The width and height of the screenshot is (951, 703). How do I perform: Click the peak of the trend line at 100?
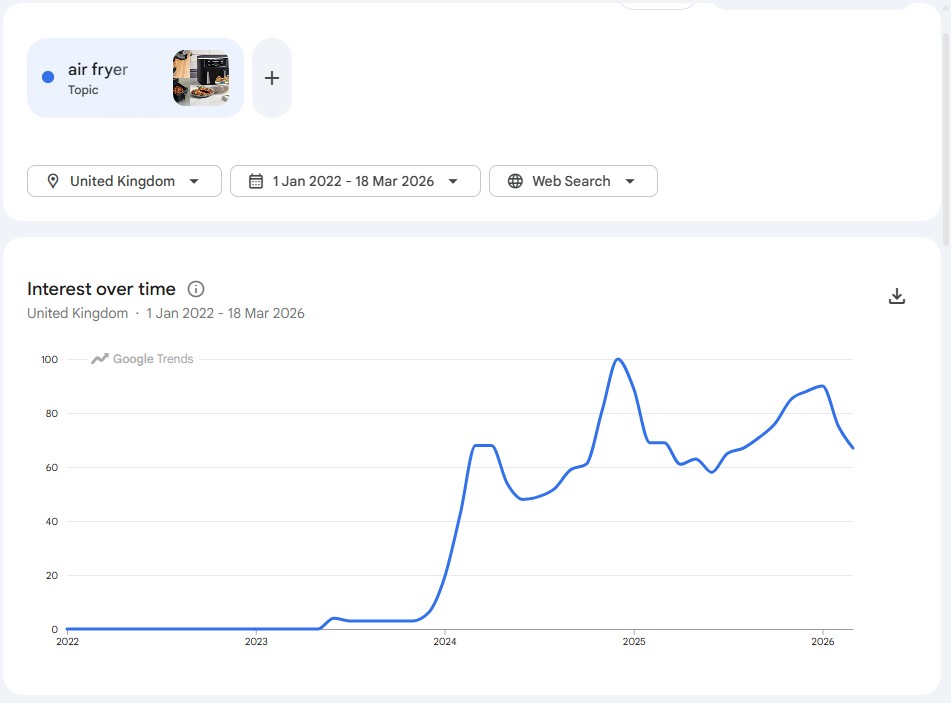pos(618,360)
